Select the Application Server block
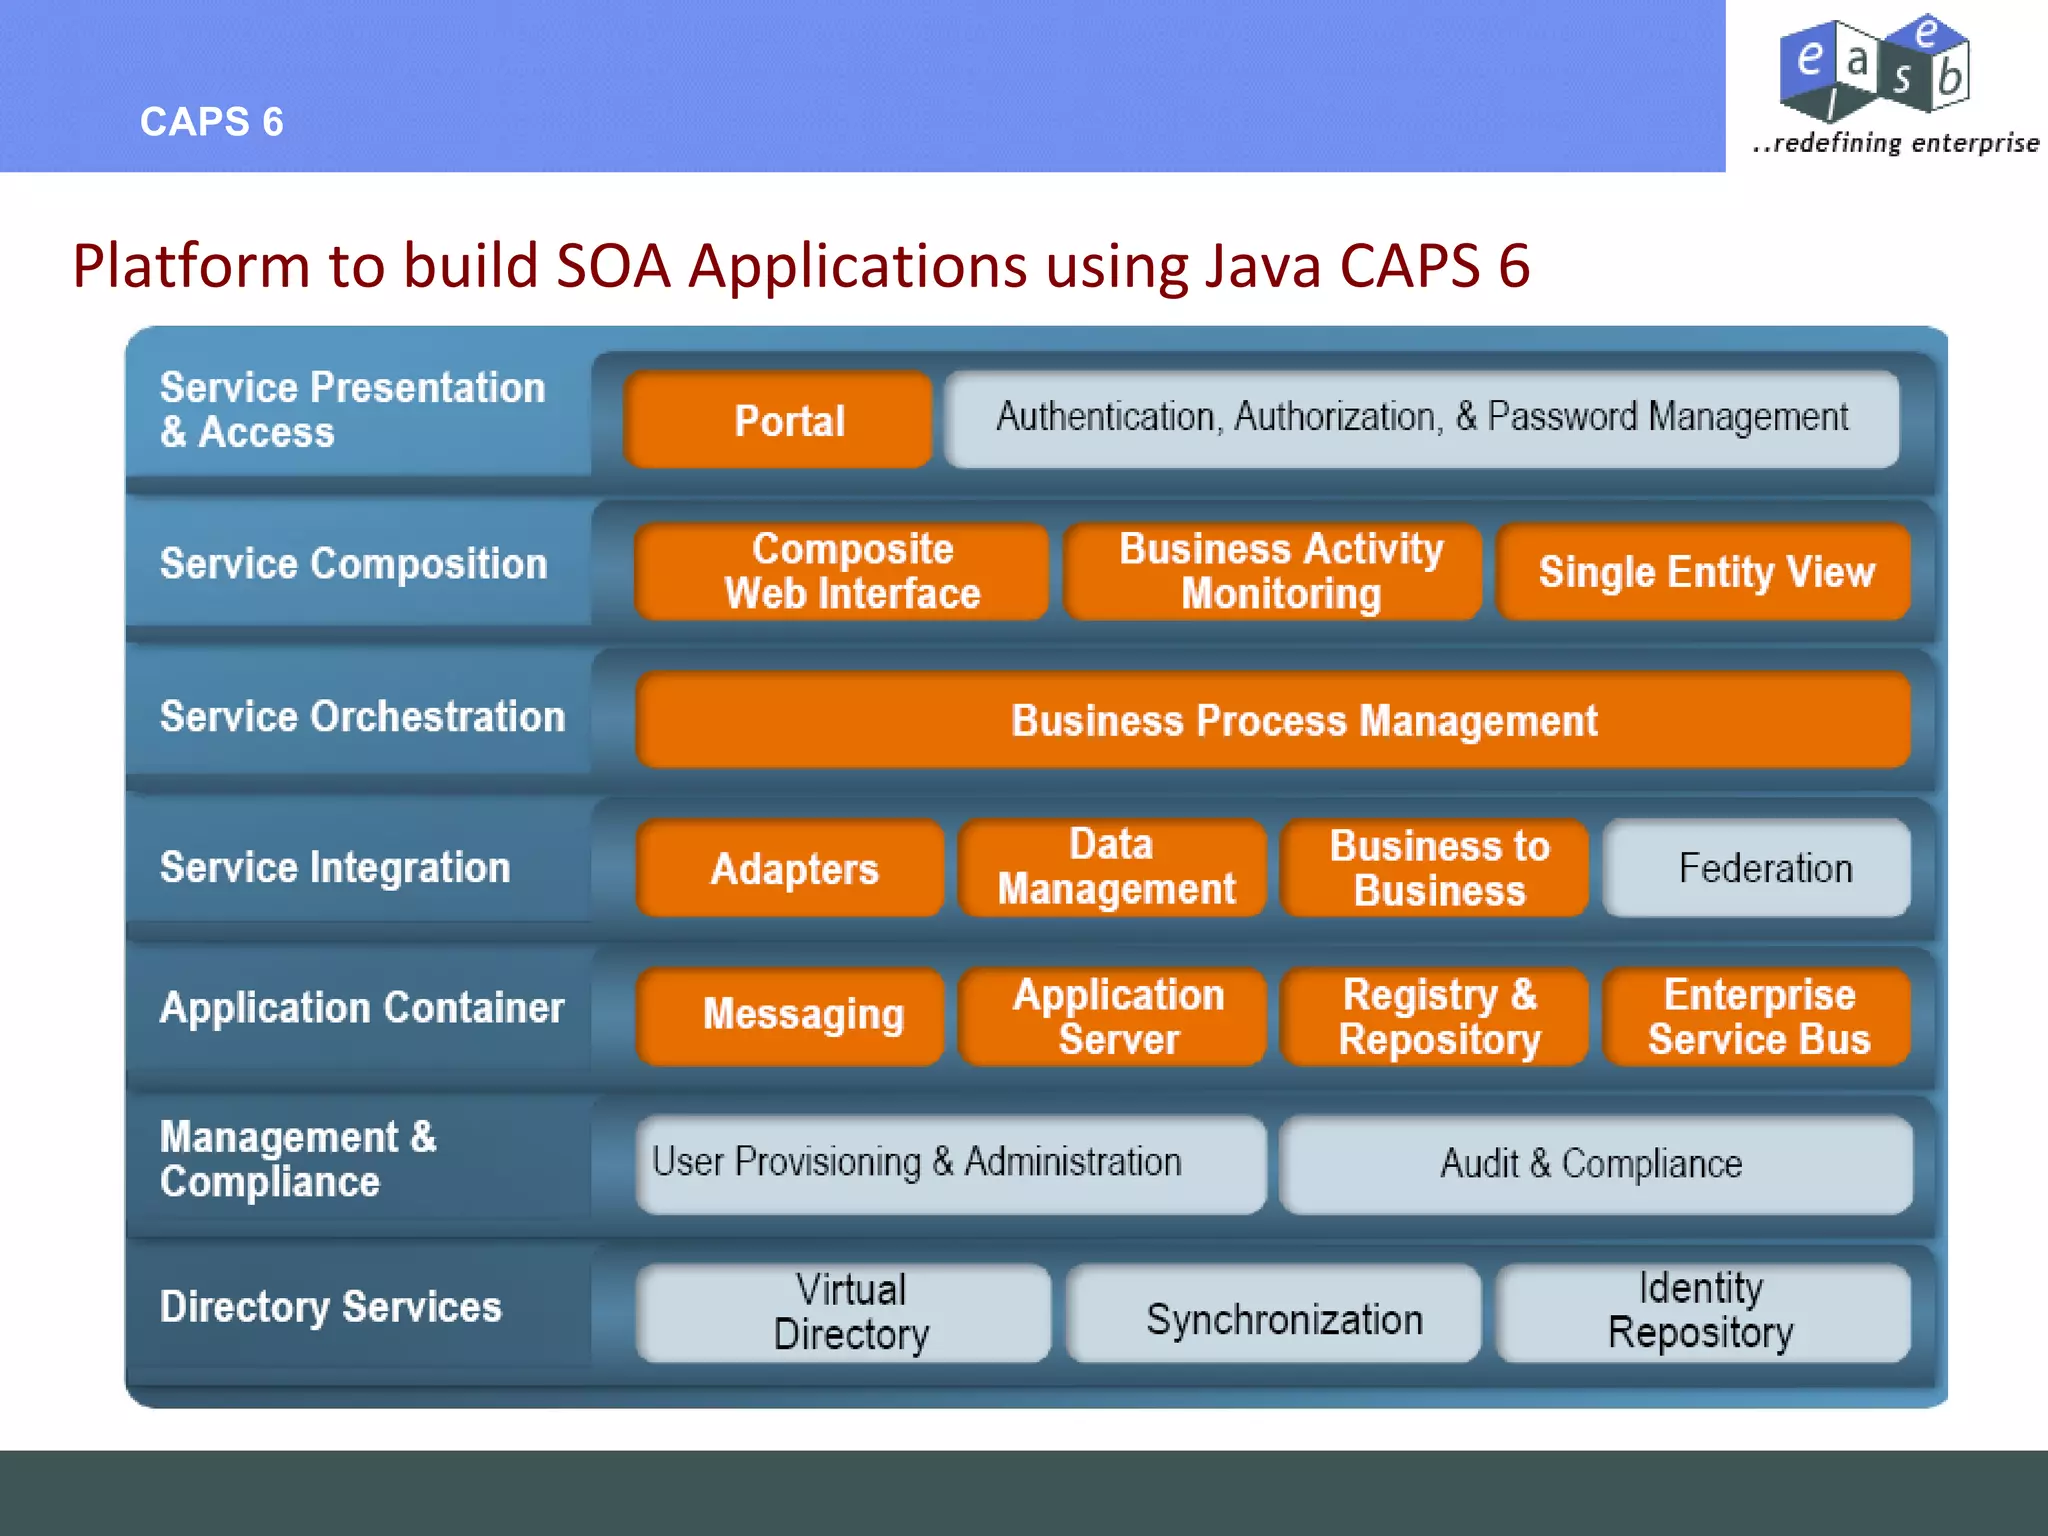 pyautogui.click(x=1112, y=1015)
